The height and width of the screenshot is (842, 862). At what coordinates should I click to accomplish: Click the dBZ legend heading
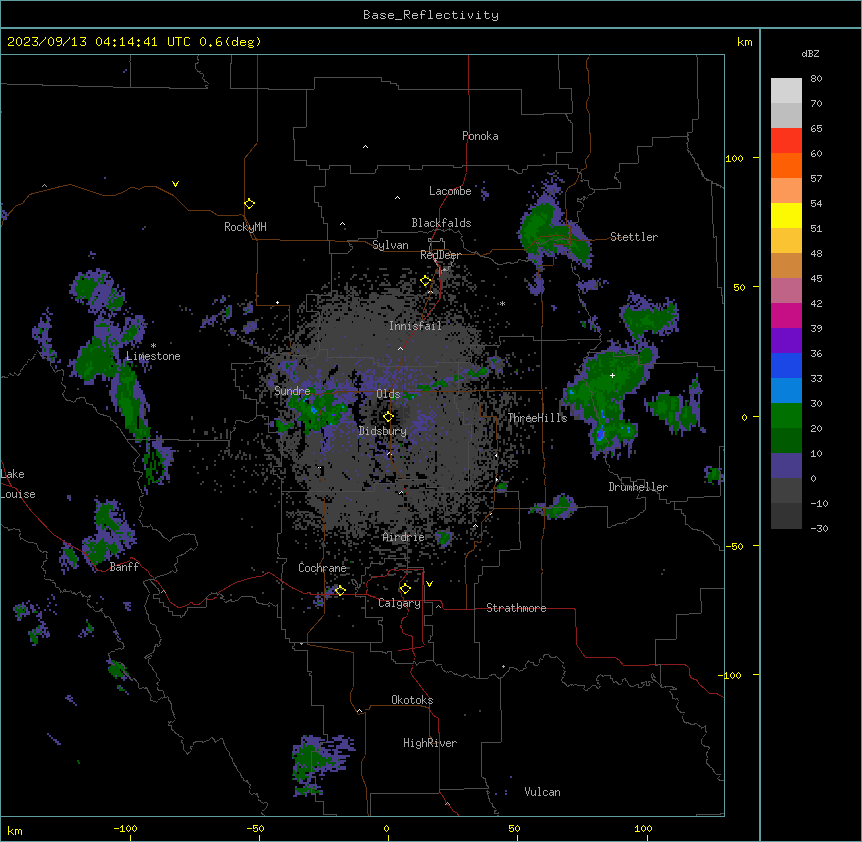(810, 53)
